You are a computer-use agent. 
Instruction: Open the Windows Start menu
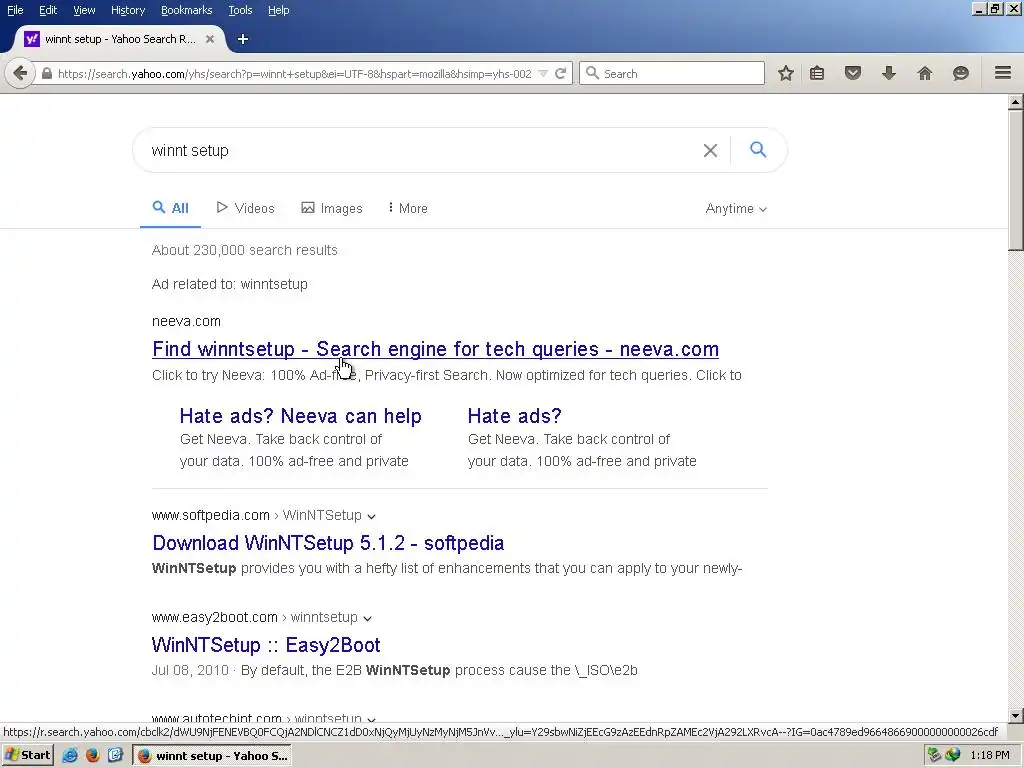(x=27, y=756)
